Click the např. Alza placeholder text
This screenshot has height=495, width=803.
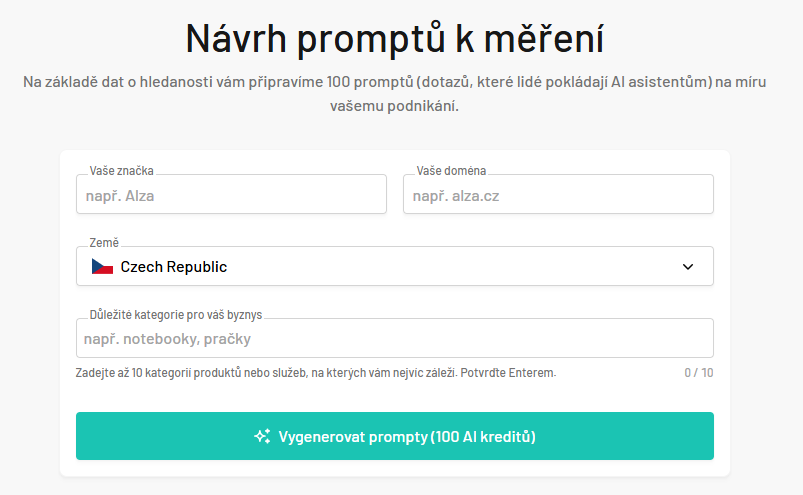[x=120, y=196]
